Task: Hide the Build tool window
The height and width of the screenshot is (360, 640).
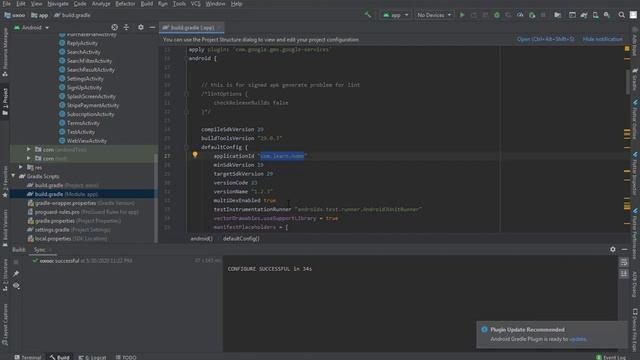Action: (x=624, y=249)
